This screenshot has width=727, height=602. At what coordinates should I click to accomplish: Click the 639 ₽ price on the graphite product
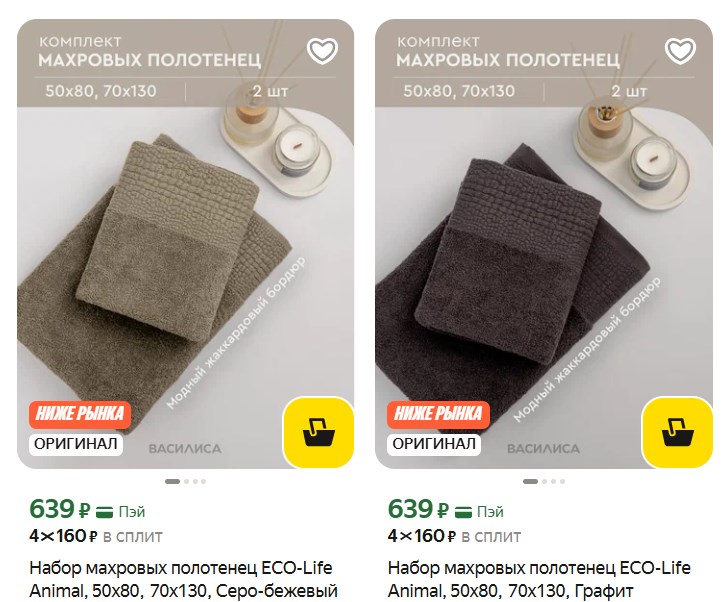pos(418,509)
